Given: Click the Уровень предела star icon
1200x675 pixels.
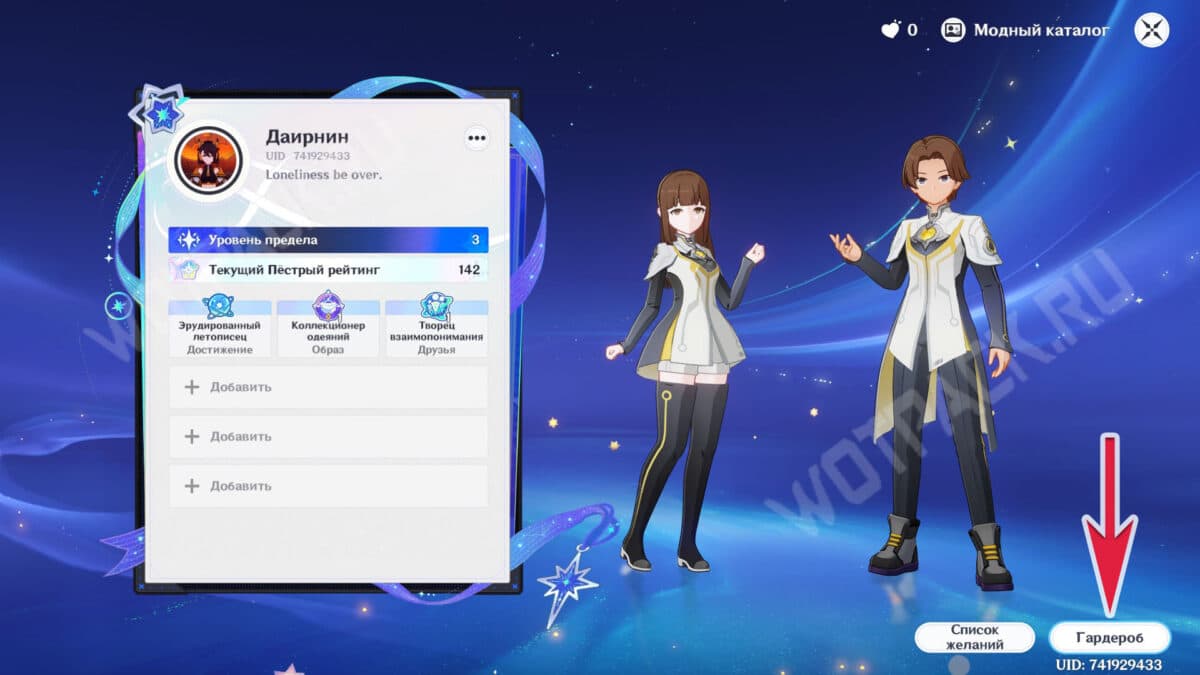Looking at the screenshot, I should (187, 240).
